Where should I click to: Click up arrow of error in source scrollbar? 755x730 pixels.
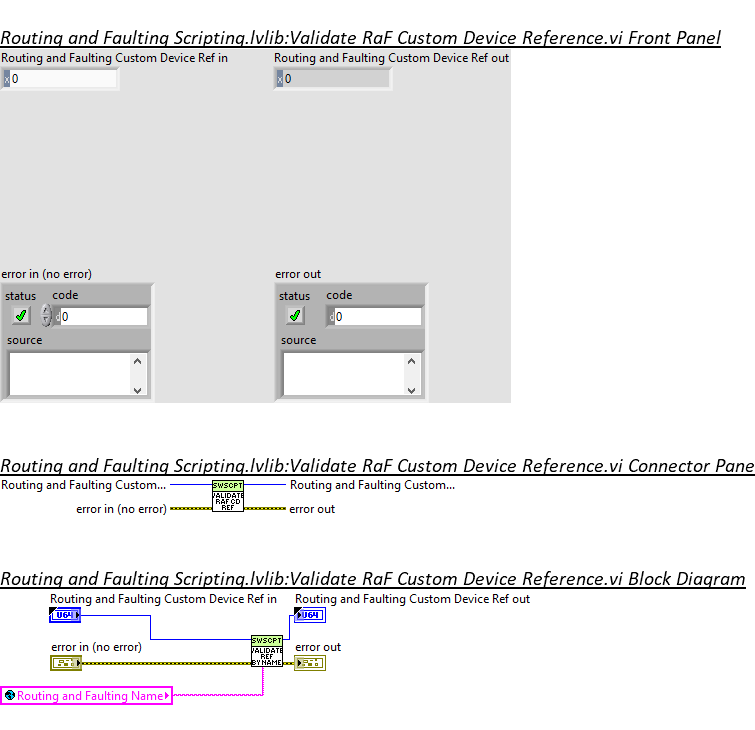(138, 361)
